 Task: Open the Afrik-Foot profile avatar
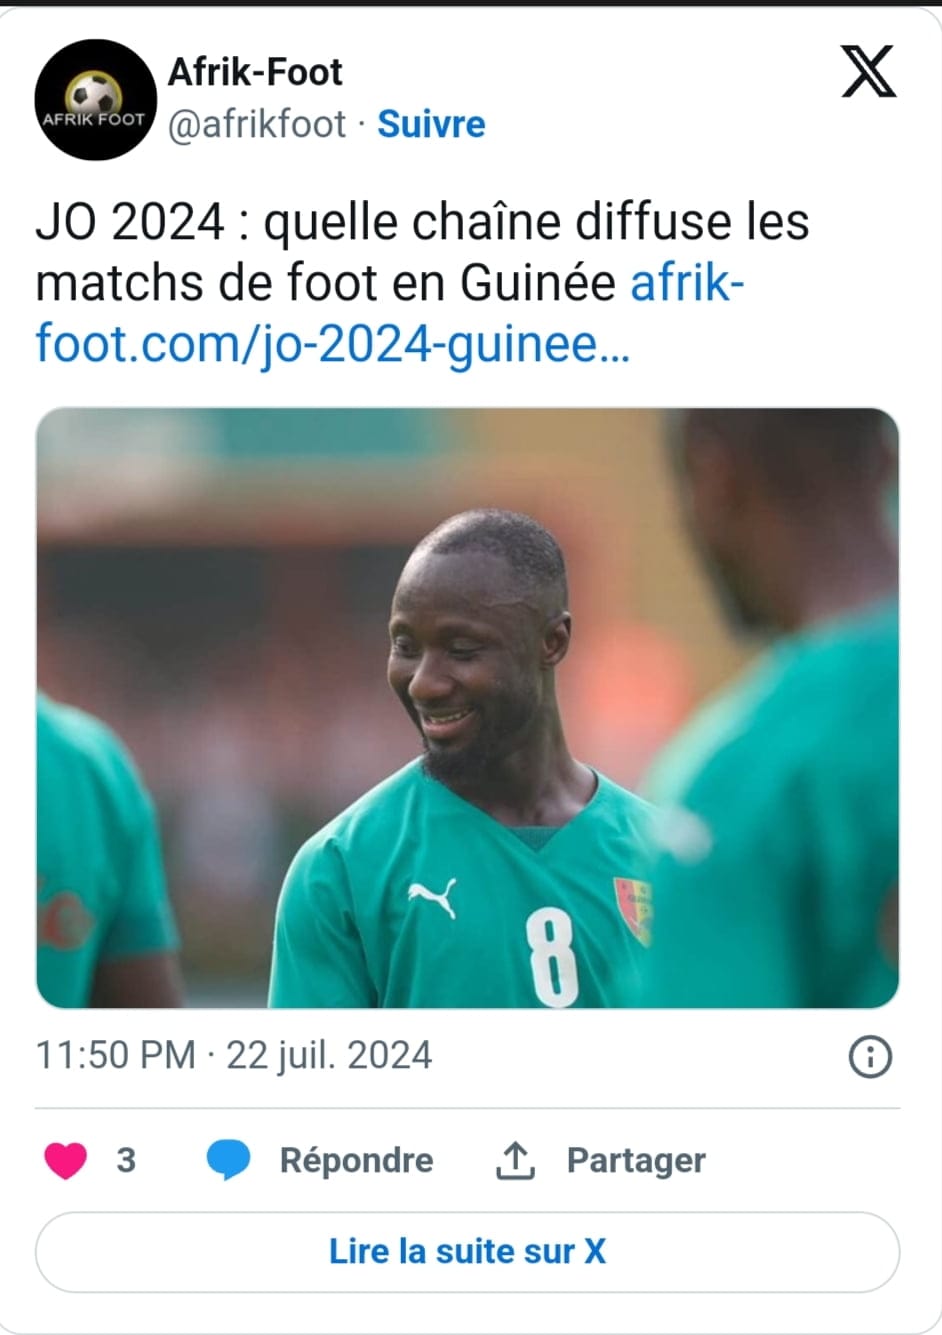click(95, 99)
